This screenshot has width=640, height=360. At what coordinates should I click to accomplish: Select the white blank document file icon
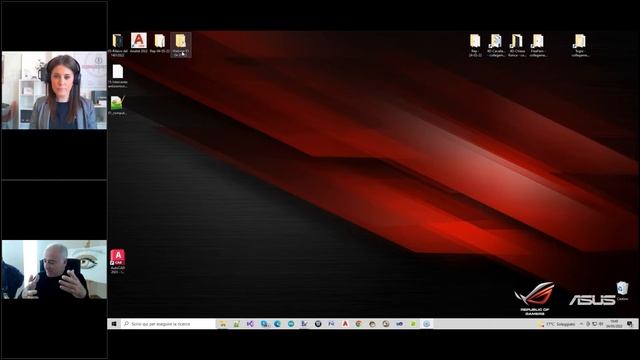tap(118, 76)
